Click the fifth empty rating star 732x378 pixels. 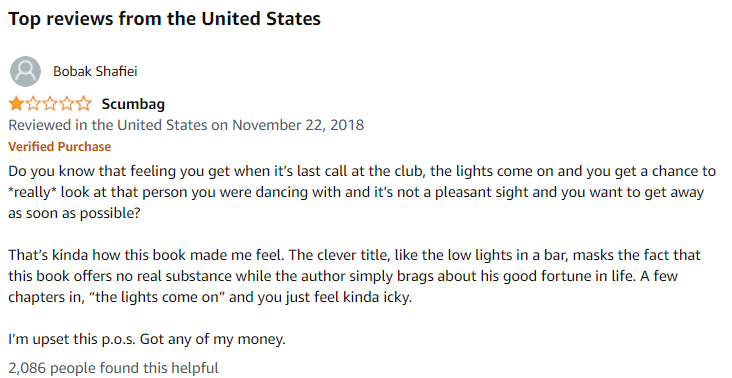tap(84, 103)
